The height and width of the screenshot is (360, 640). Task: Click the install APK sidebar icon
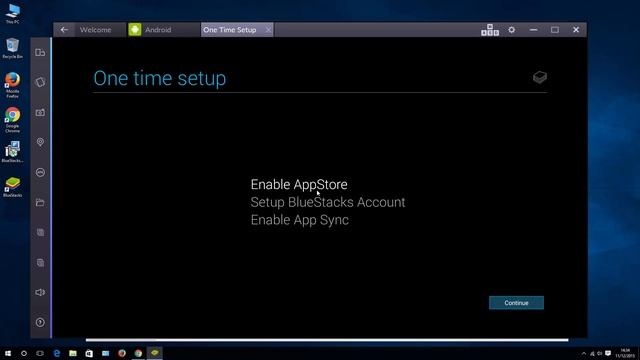click(40, 172)
